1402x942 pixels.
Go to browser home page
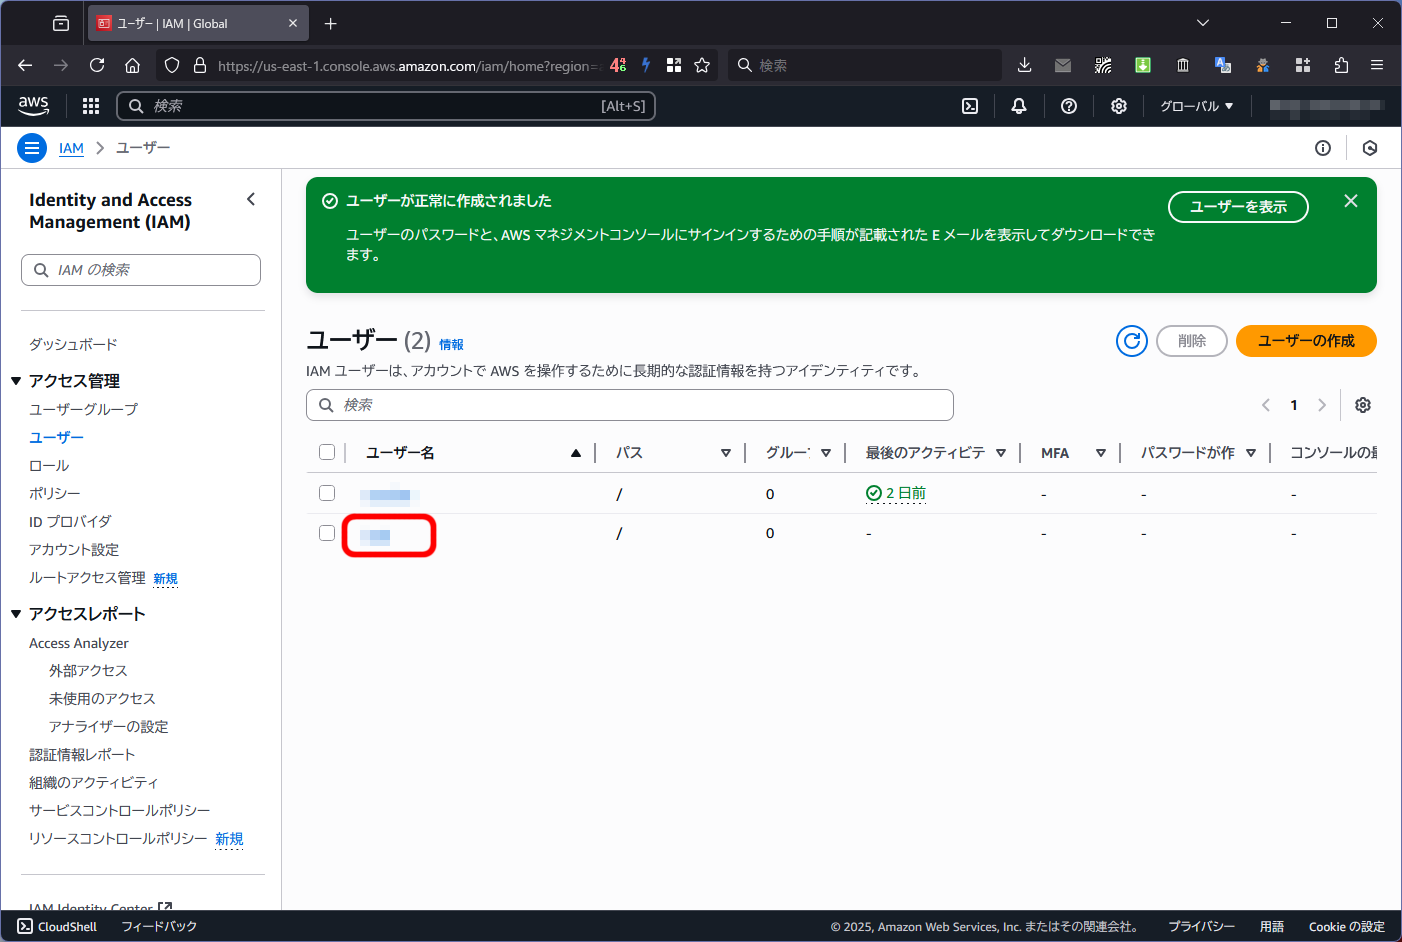coord(132,65)
